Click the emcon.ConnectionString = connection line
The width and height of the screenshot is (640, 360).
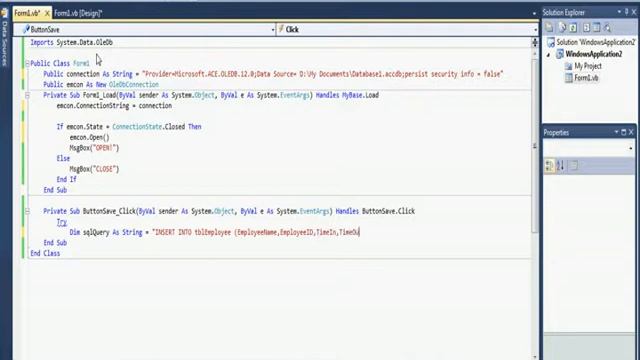(114, 106)
